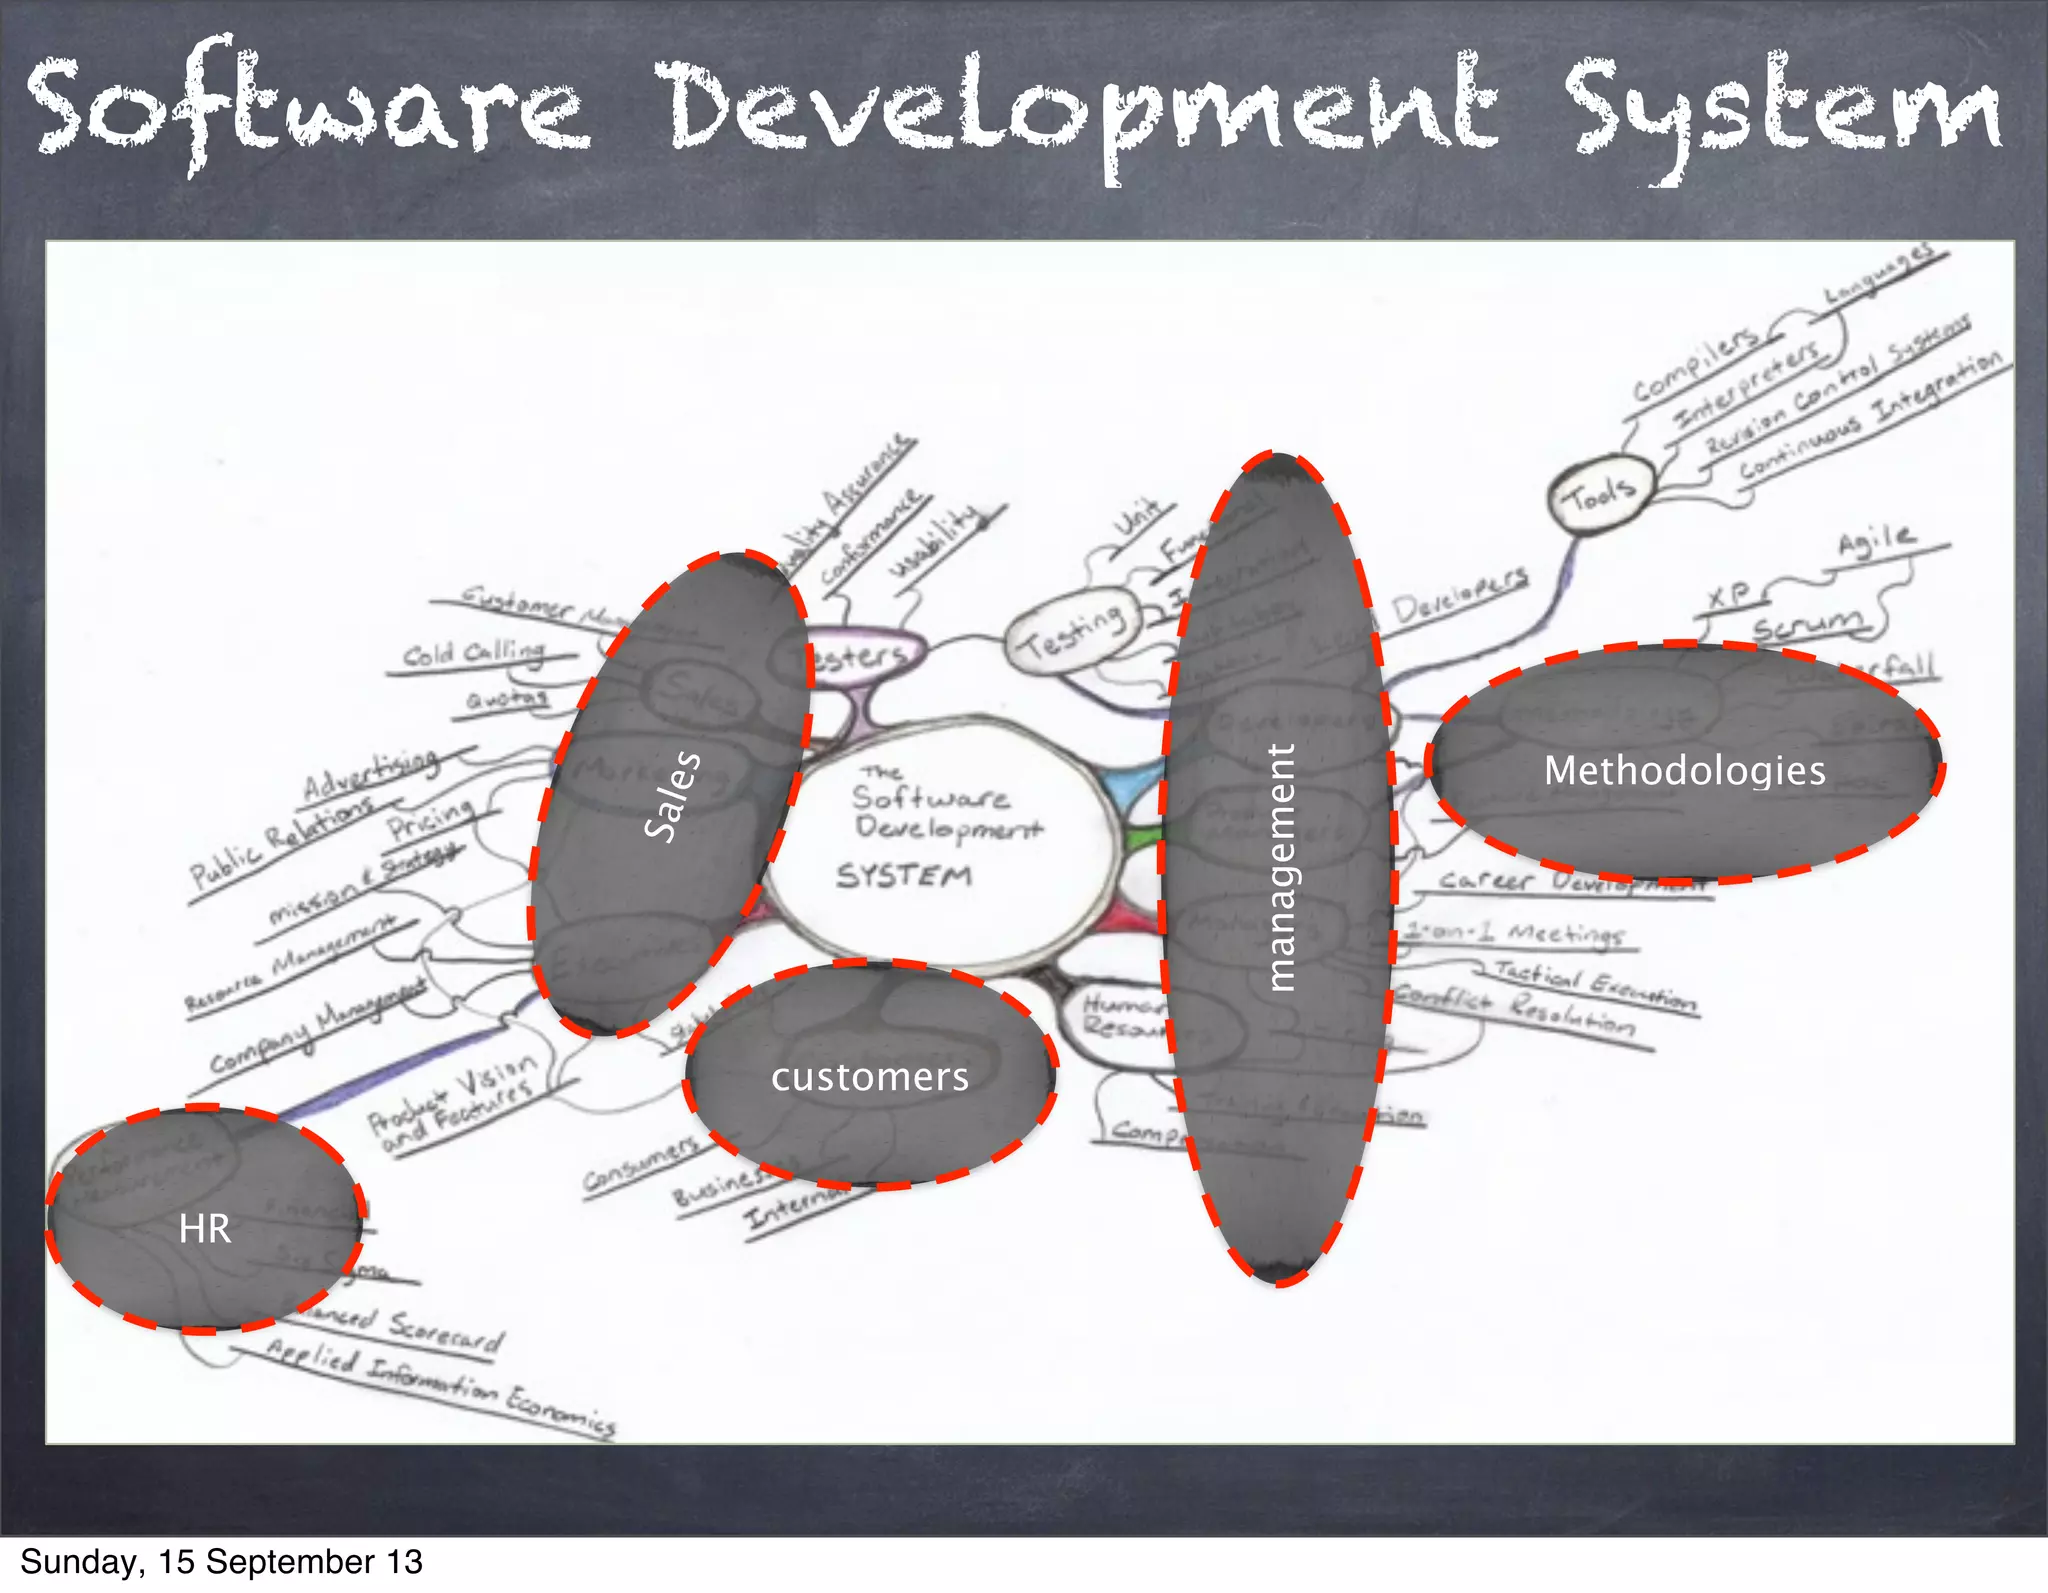Click the "Sunday, 15 September 13" date footer
2048x1593 pixels.
click(x=221, y=1563)
